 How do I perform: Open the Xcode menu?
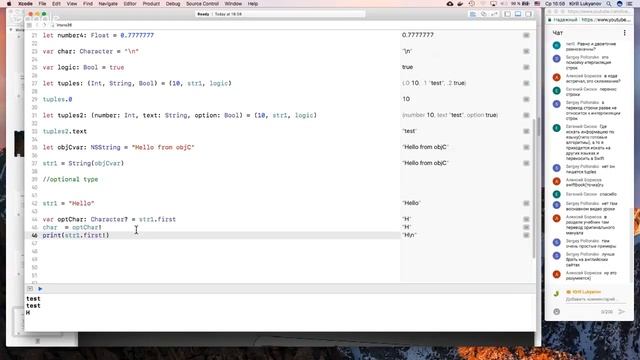(x=25, y=4)
